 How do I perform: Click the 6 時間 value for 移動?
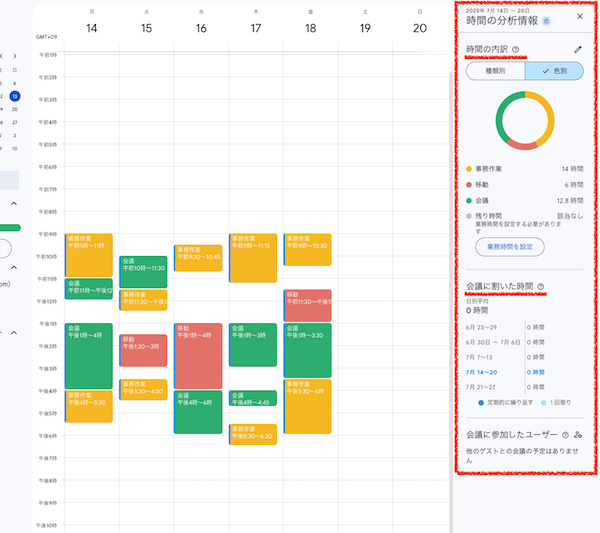(574, 185)
